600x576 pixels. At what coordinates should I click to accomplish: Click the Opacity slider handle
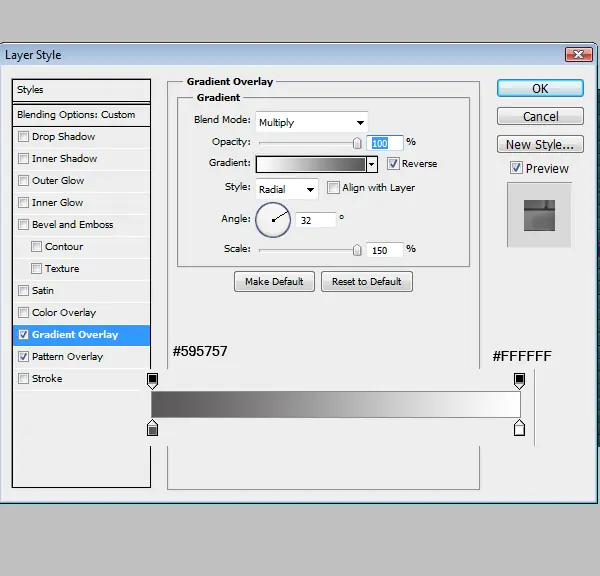357,143
